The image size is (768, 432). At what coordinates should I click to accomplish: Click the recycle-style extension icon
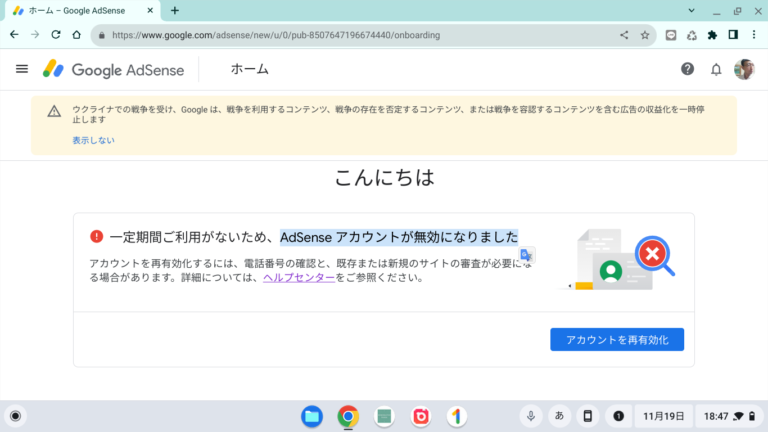(692, 35)
